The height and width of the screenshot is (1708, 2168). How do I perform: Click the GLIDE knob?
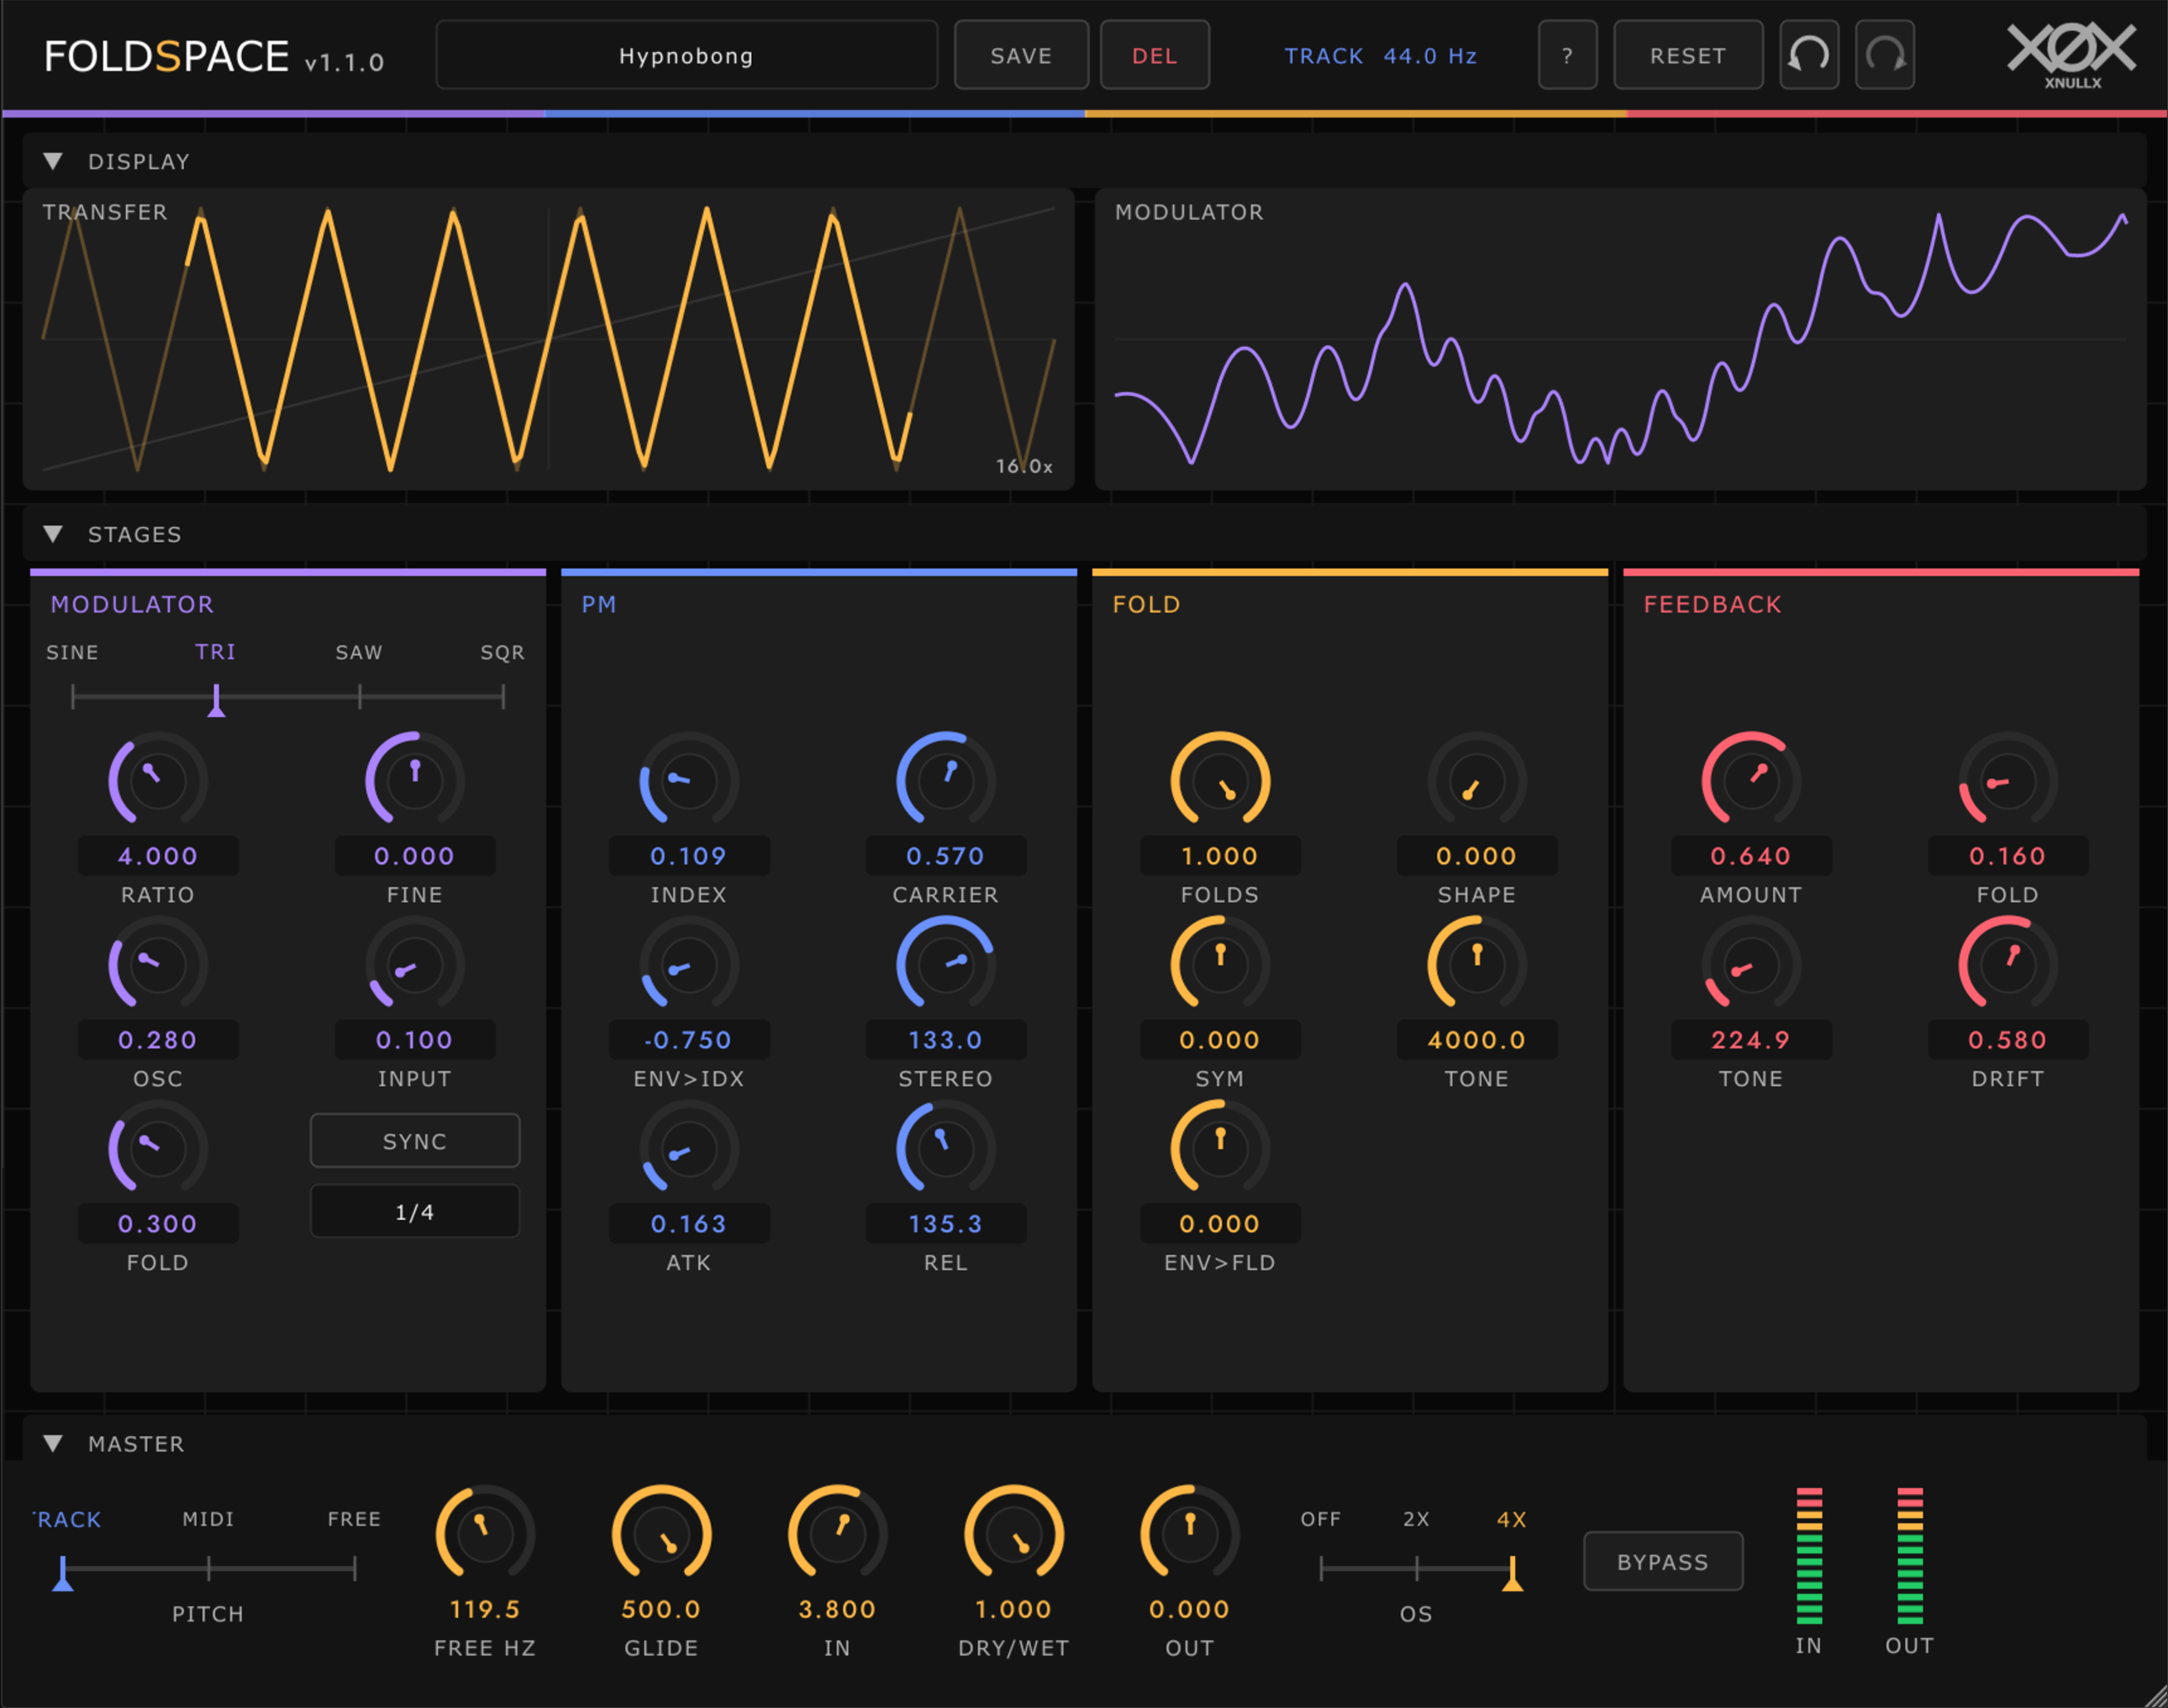[661, 1534]
